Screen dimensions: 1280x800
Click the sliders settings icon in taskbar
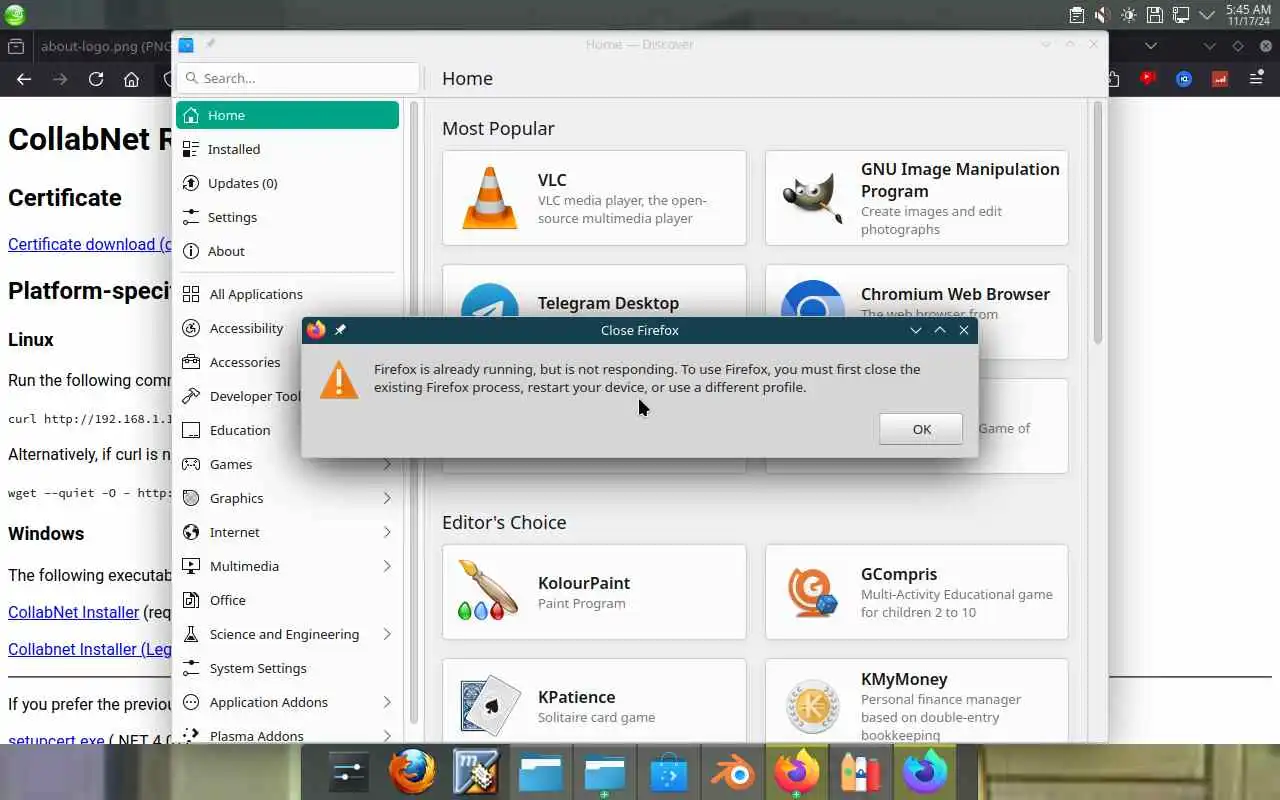(x=349, y=773)
